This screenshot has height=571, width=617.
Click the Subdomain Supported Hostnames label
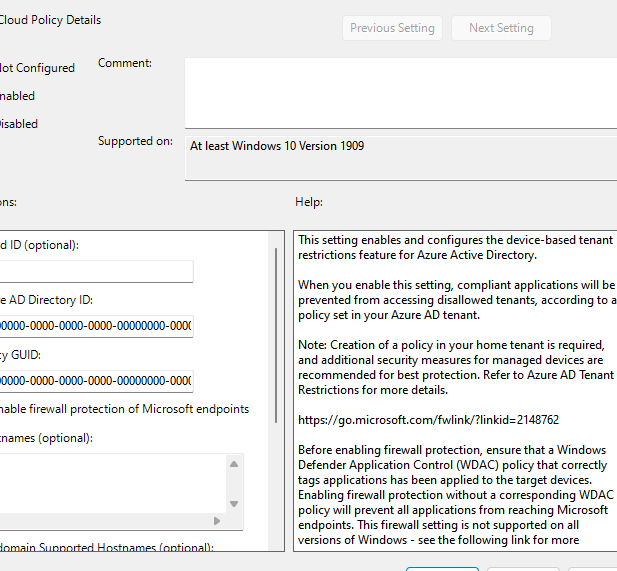[x=107, y=547]
